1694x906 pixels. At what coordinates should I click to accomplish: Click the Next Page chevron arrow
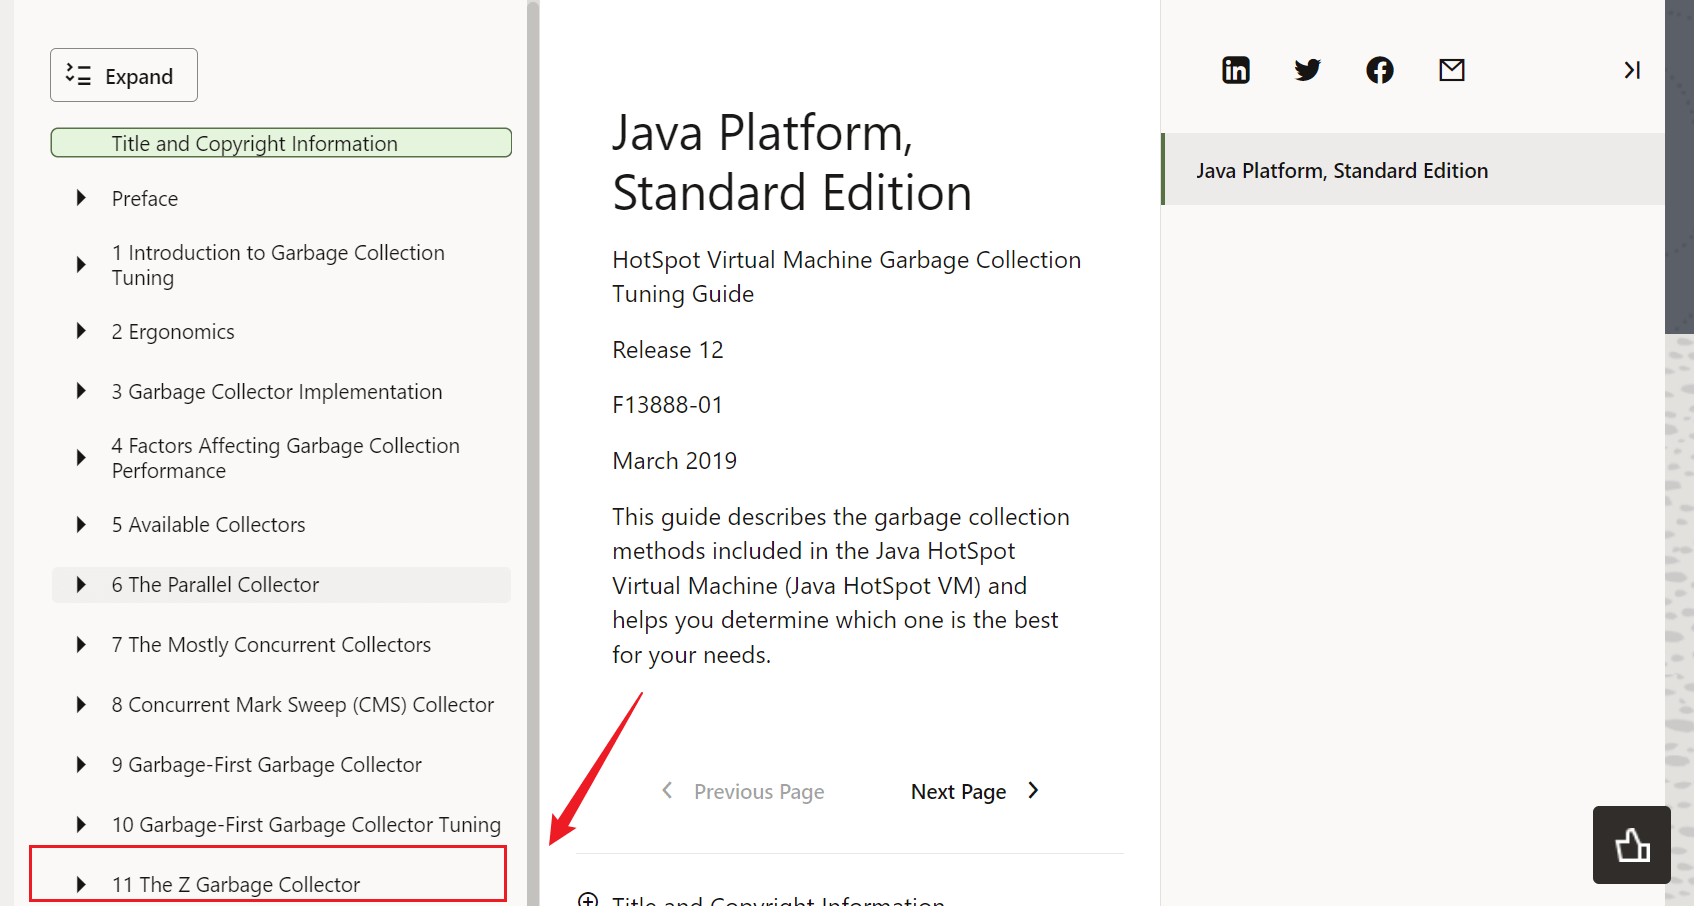[1034, 791]
